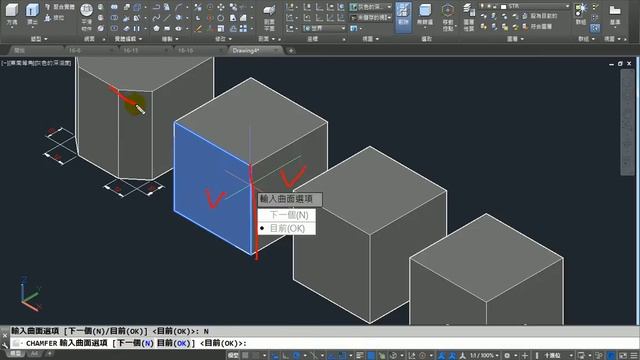
Task: Click Match Layer (符合圖層) button
Action: click(x=537, y=27)
